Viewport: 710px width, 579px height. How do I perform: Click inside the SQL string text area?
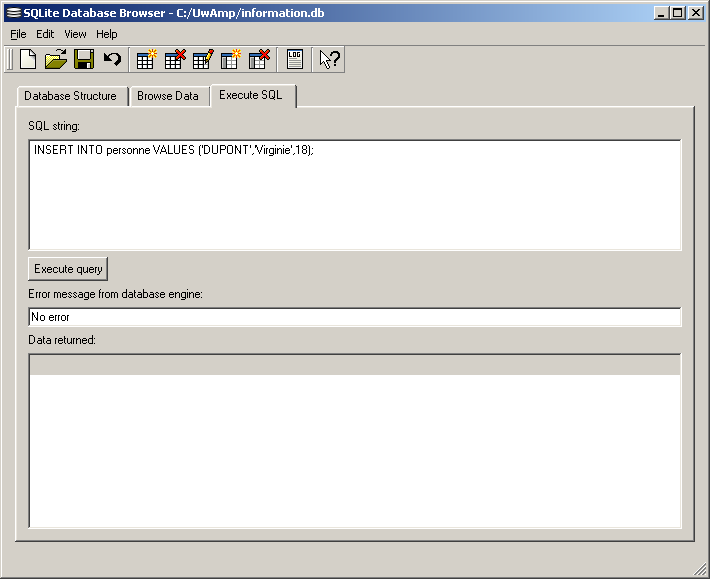[354, 195]
